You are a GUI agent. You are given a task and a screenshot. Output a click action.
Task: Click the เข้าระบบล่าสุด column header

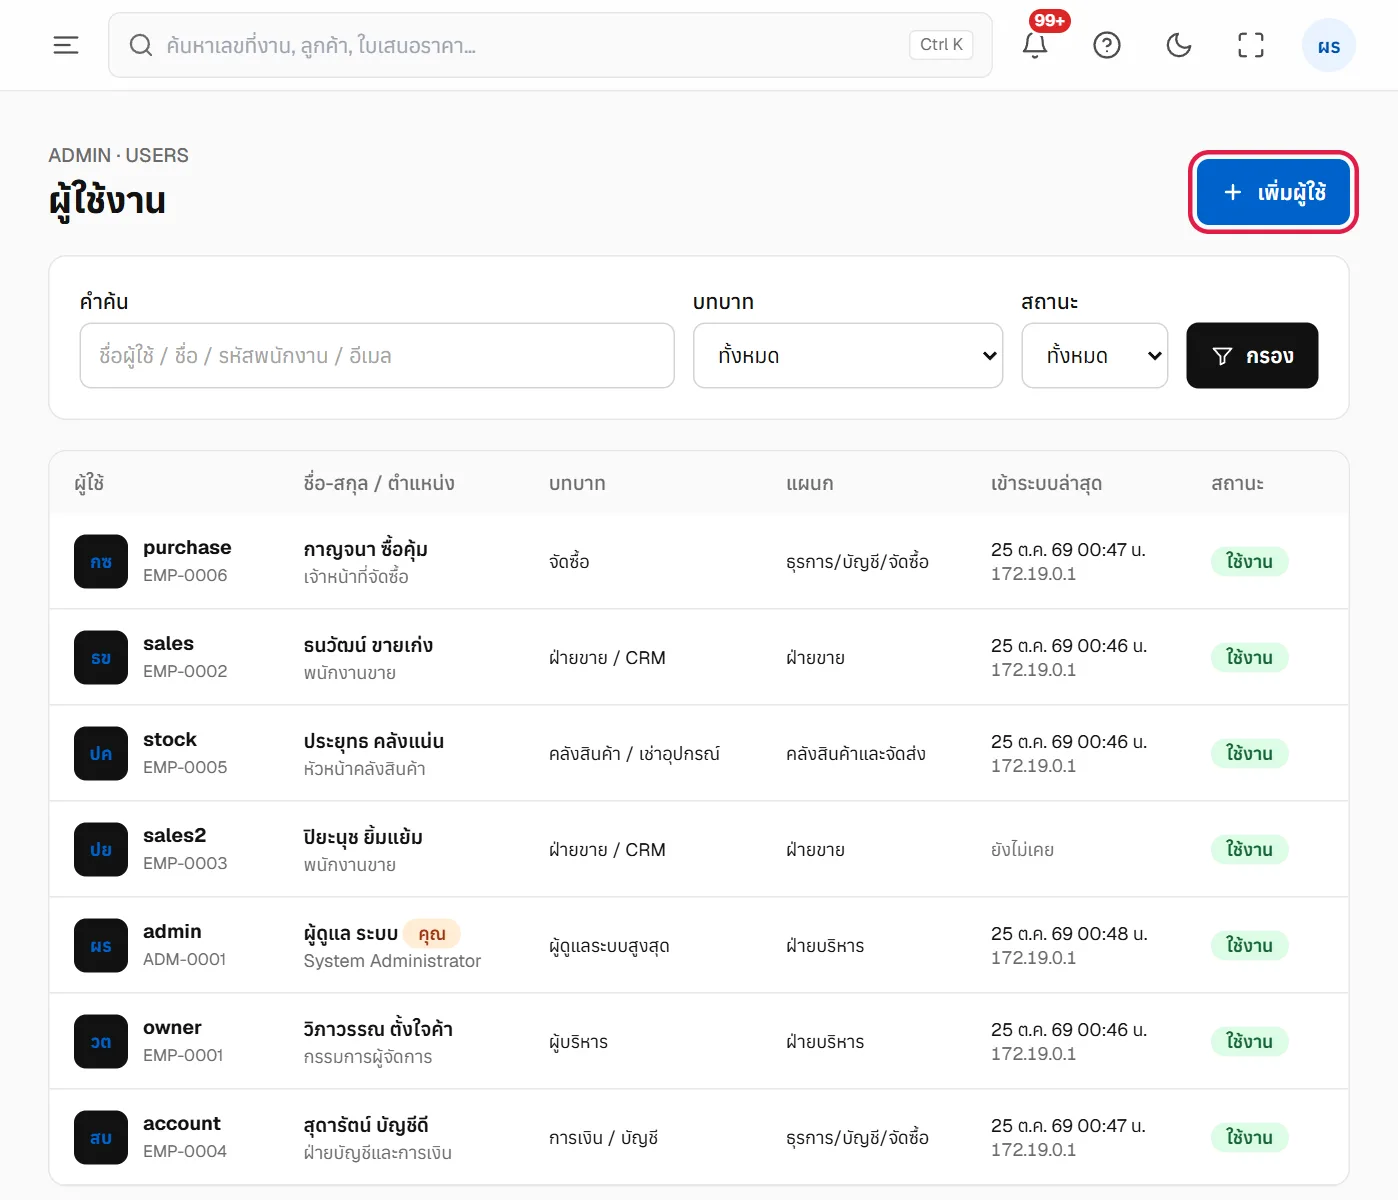[1046, 483]
